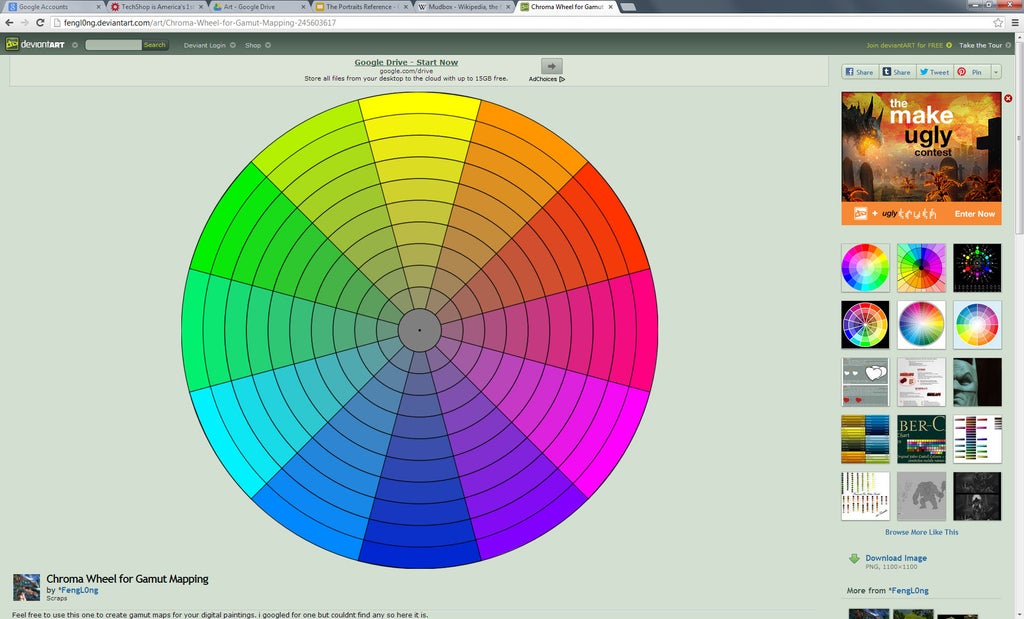The width and height of the screenshot is (1024, 619).
Task: Reload the page with the refresh icon
Action: (x=40, y=22)
